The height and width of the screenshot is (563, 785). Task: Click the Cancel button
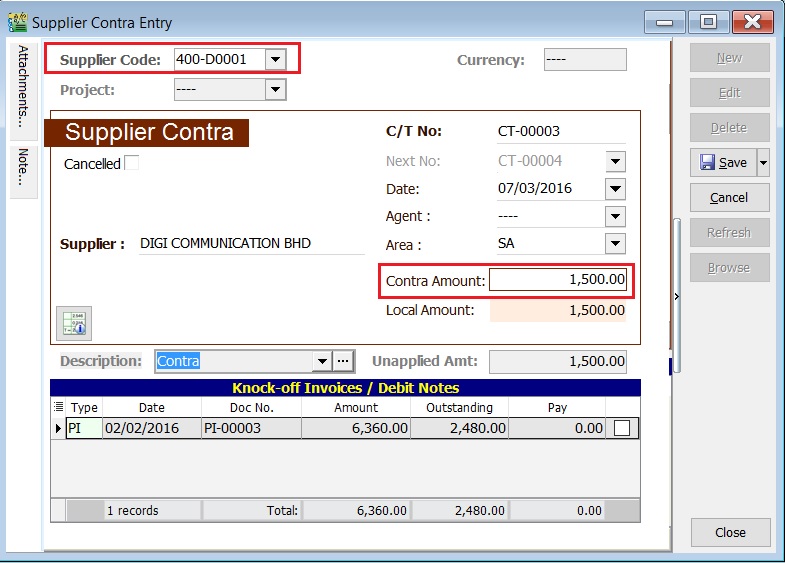pos(729,198)
